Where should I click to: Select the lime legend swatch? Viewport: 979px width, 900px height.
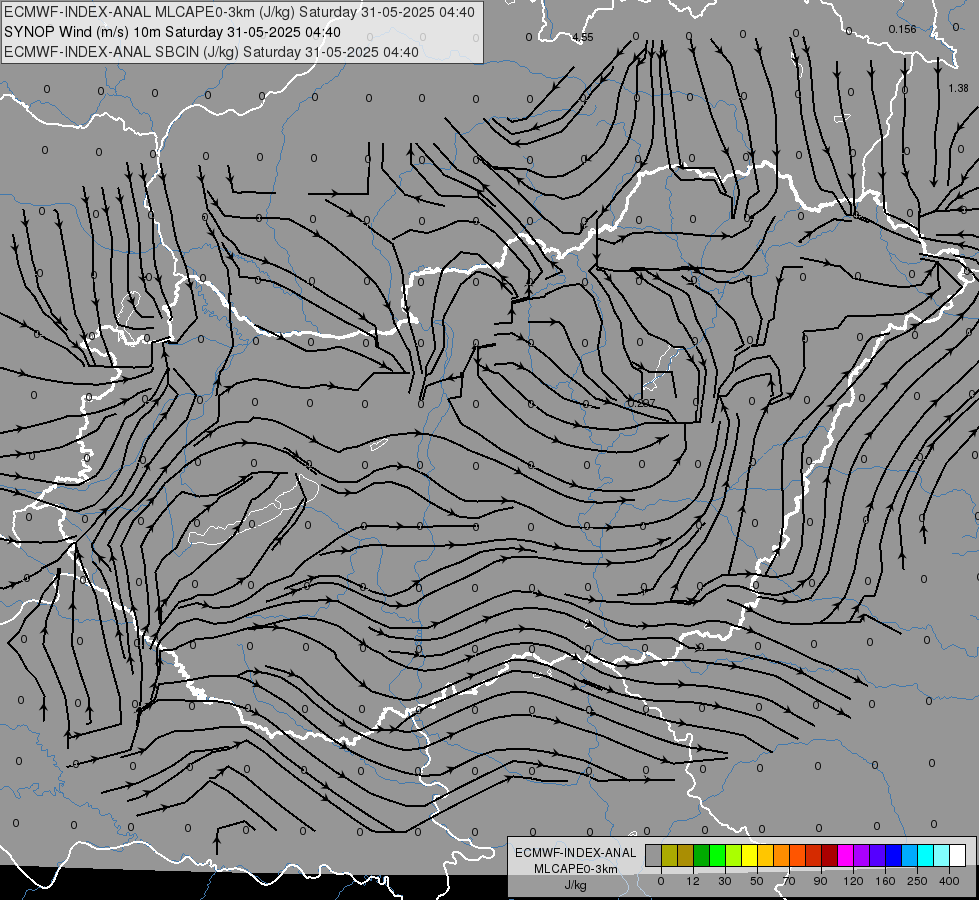(734, 855)
